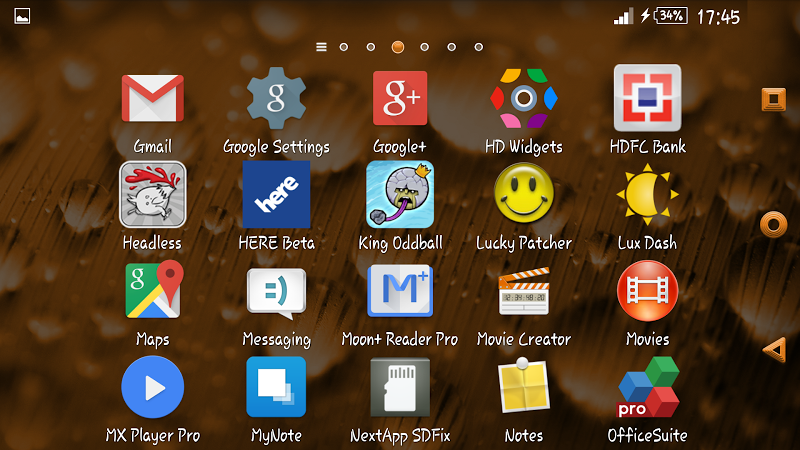Launch Moon+ Reader Pro
The image size is (800, 450).
click(400, 291)
